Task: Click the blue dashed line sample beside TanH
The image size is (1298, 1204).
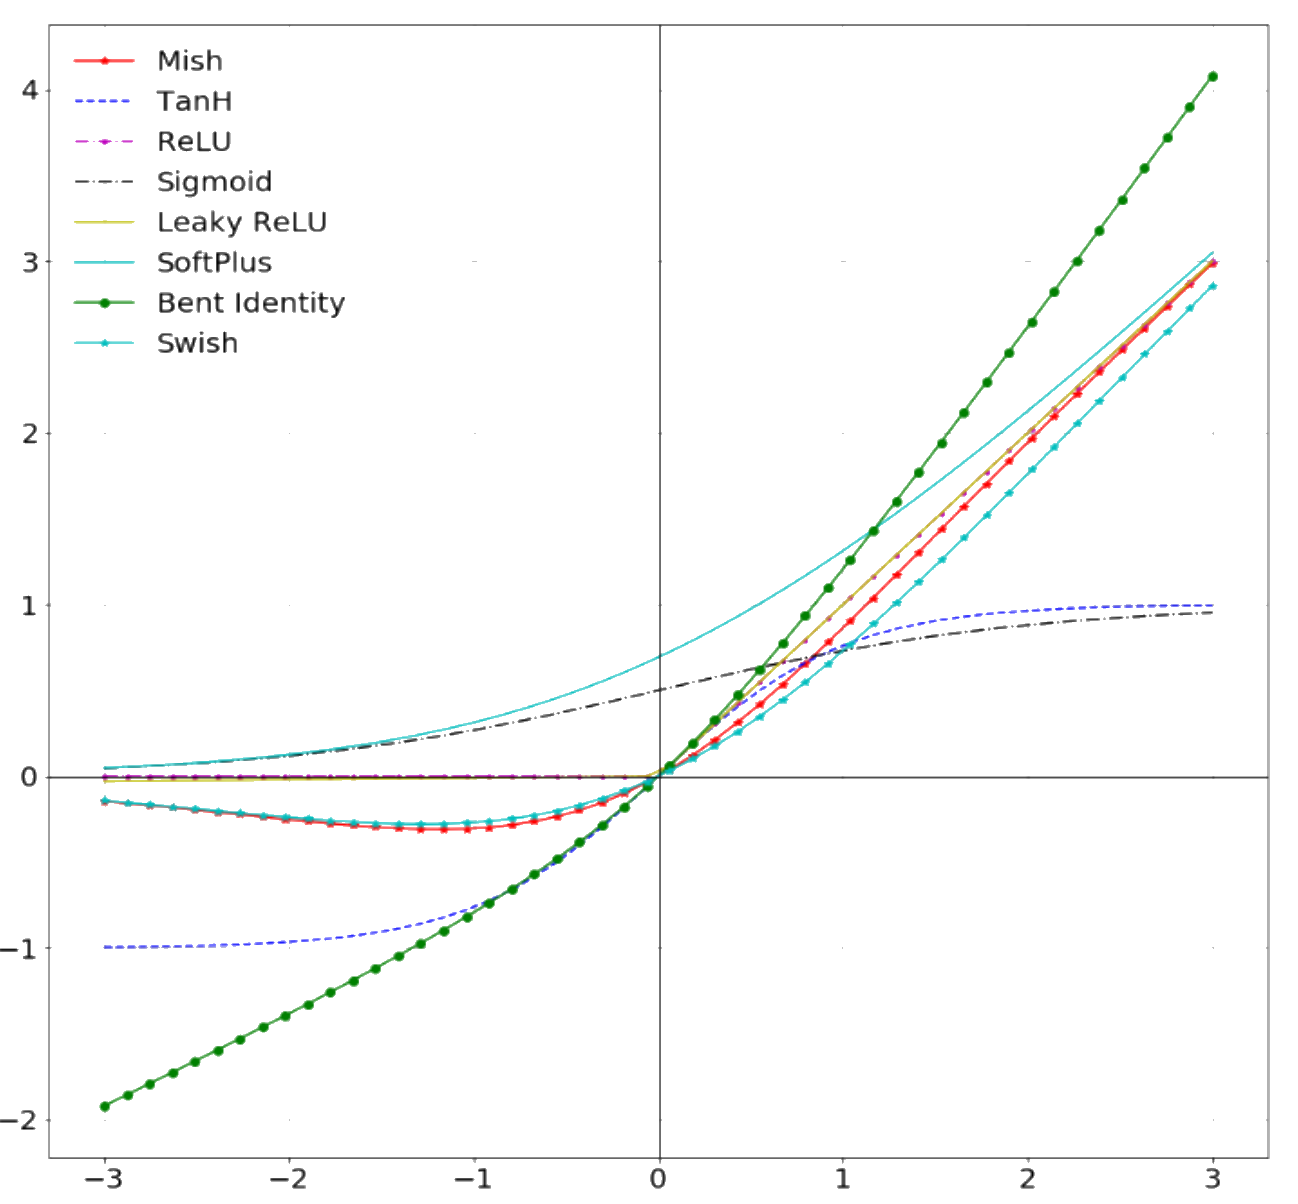Action: point(104,101)
